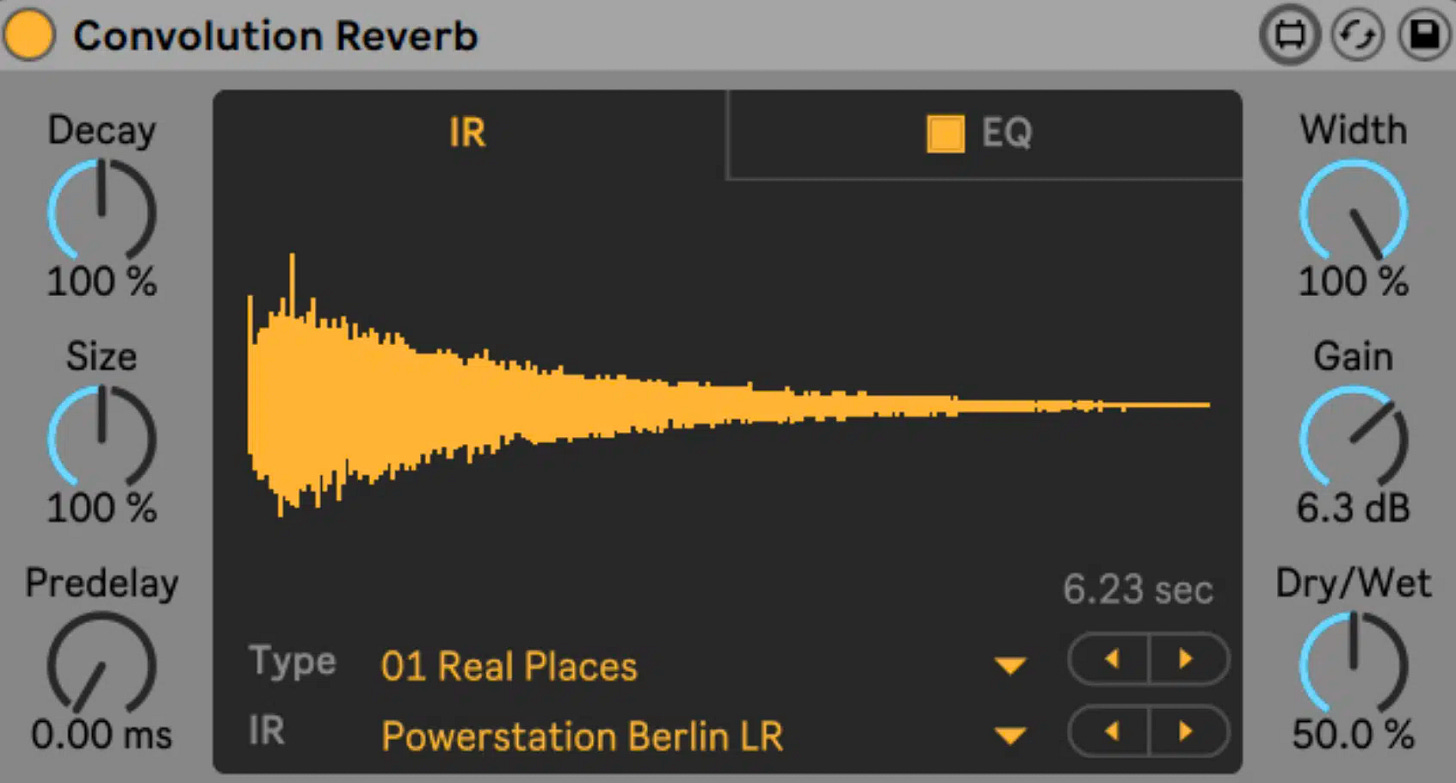Image resolution: width=1456 pixels, height=783 pixels.
Task: Toggle the Convolution Reverb device activator
Action: [30, 33]
